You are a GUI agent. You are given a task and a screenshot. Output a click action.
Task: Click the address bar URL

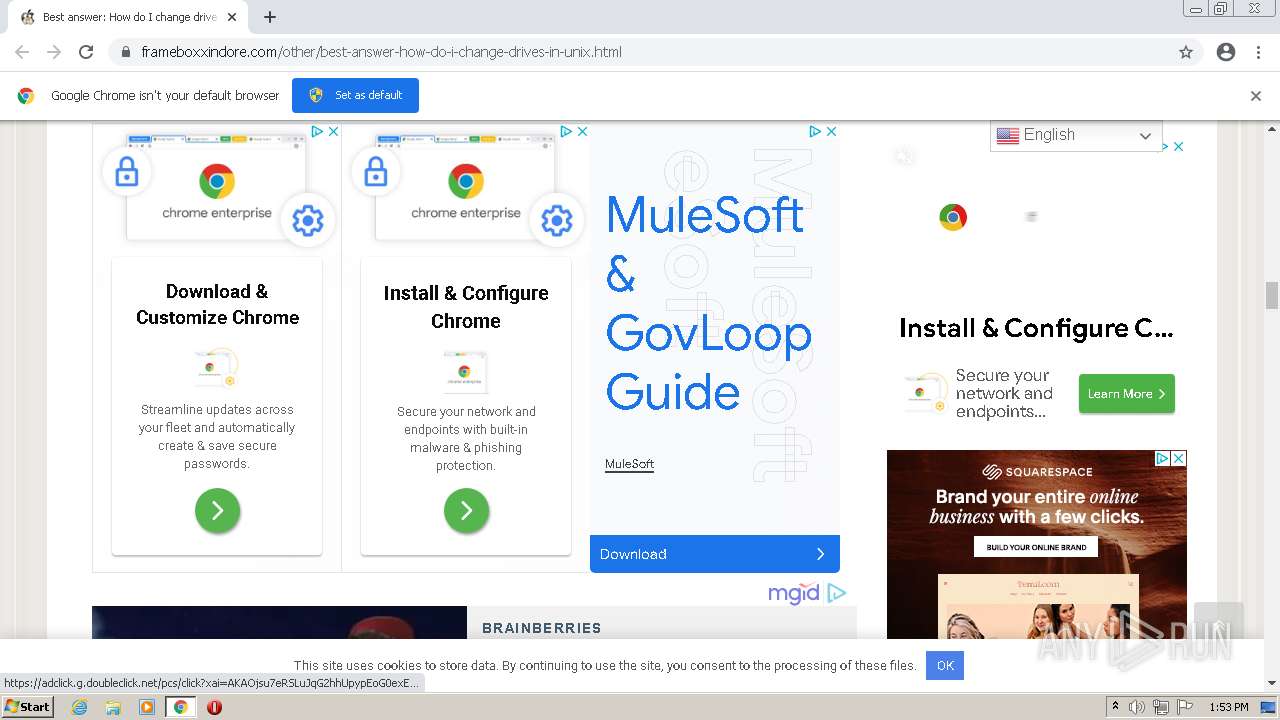tap(381, 52)
